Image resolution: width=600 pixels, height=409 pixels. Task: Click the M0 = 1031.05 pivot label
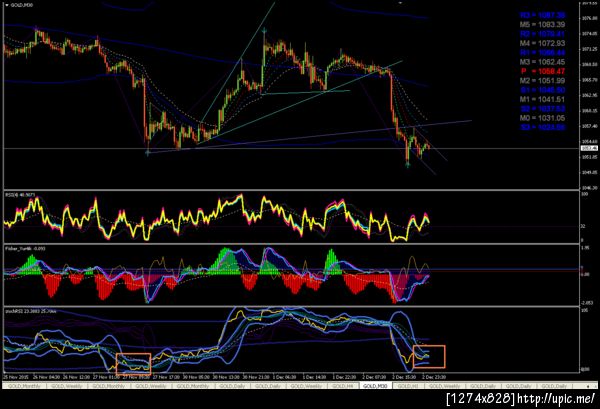[x=542, y=118]
